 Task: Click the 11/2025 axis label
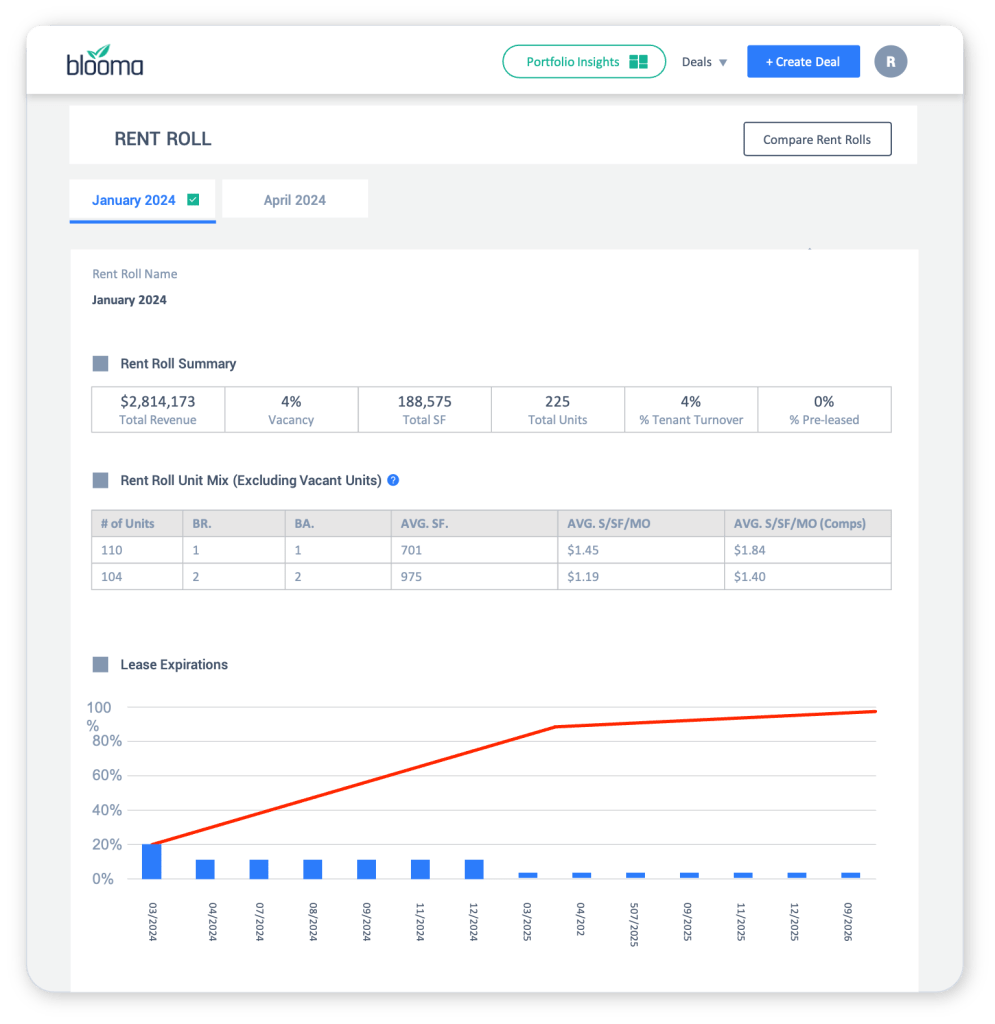(x=741, y=921)
